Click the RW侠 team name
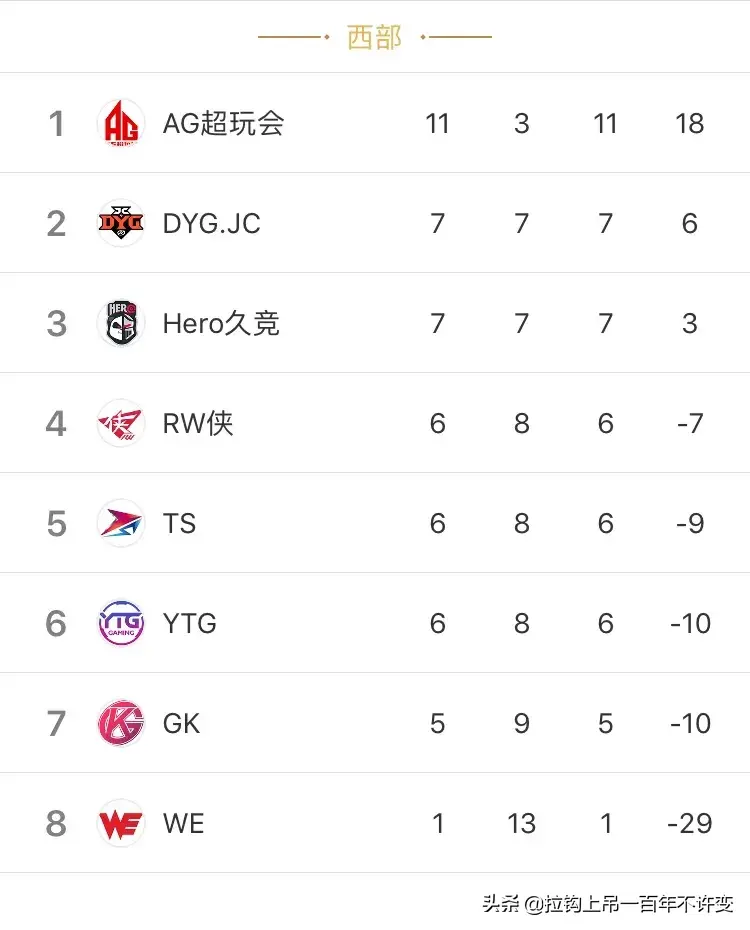 pos(198,423)
